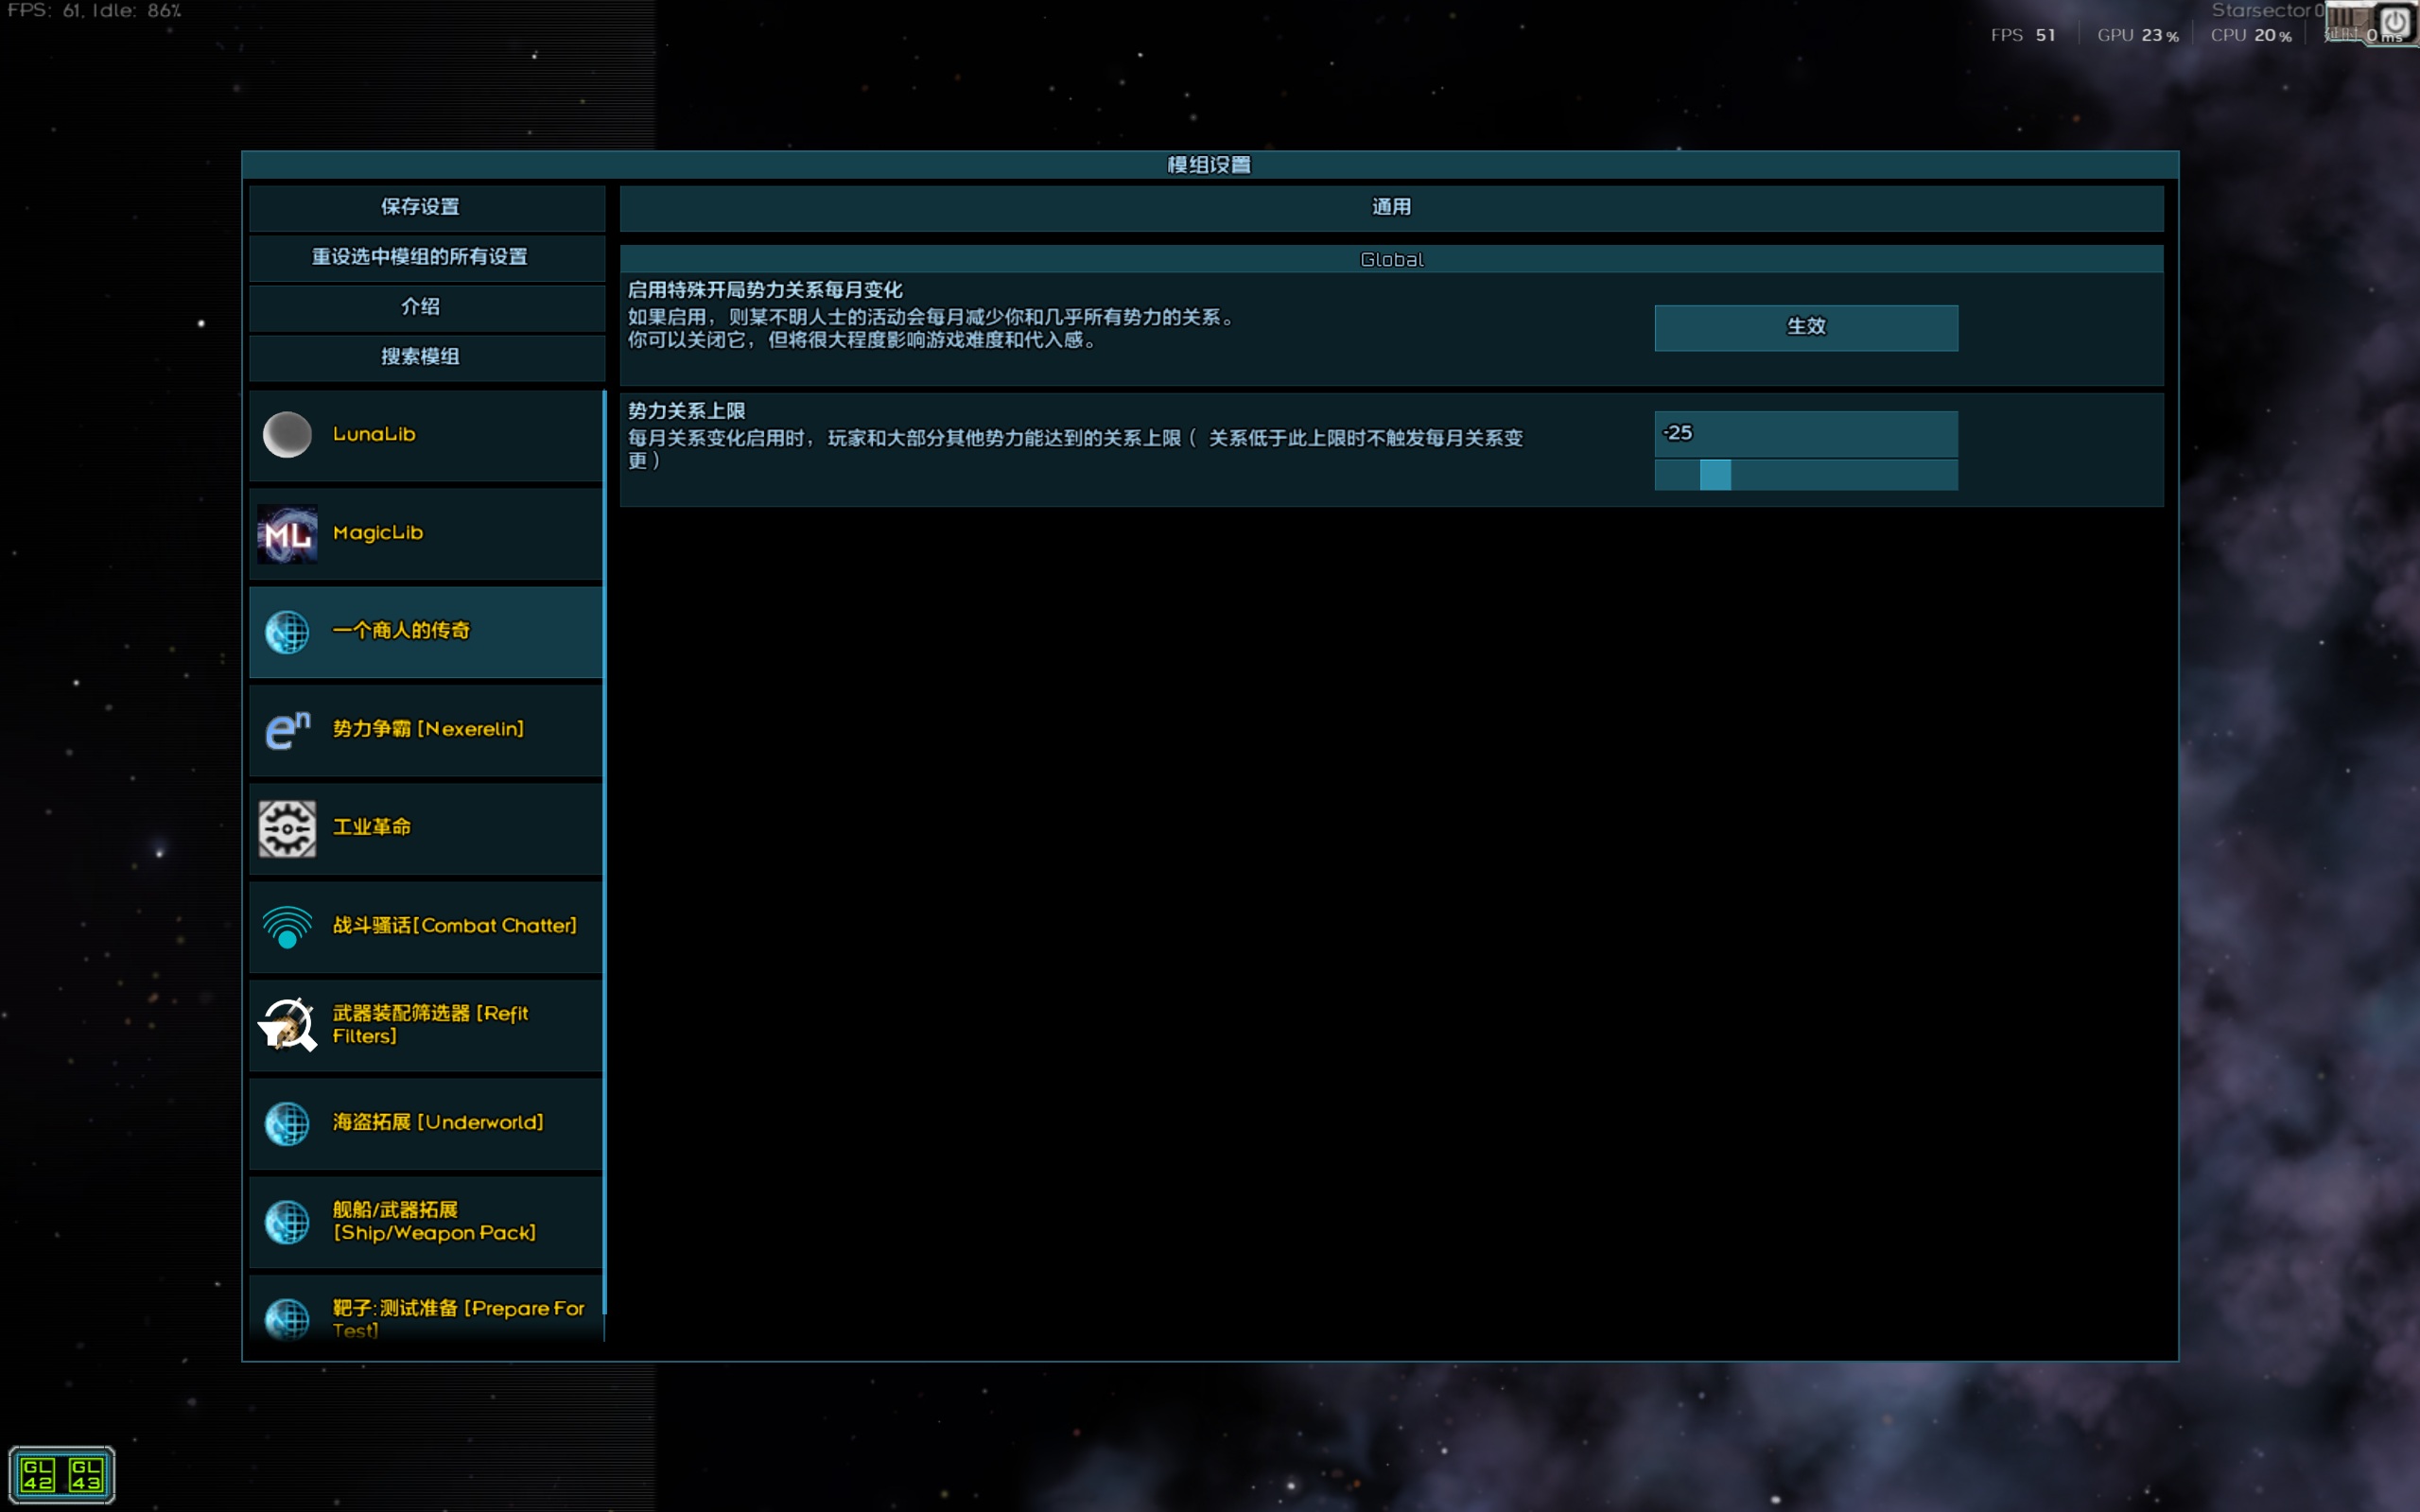2420x1512 pixels.
Task: Click the MagicLib ML icon
Action: point(287,534)
